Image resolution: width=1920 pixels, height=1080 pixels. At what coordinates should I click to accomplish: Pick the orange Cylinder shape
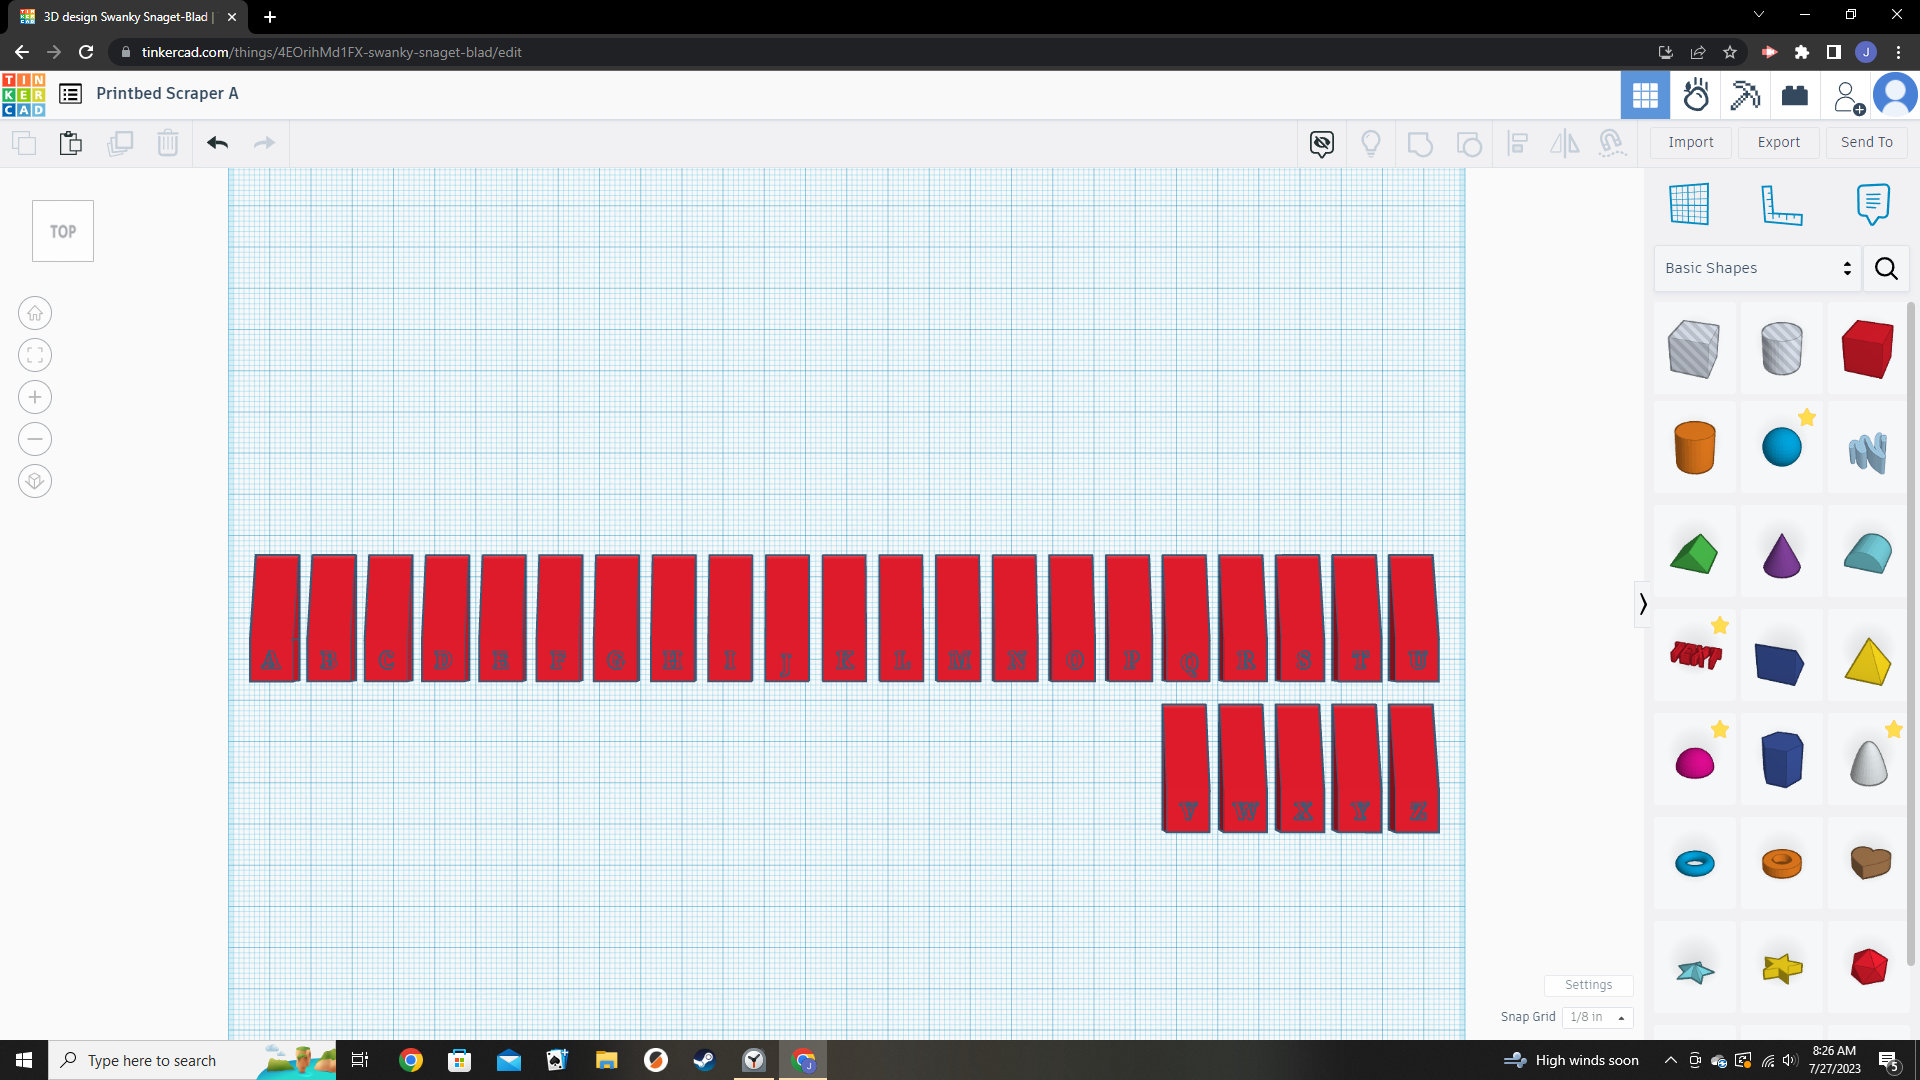(x=1694, y=447)
